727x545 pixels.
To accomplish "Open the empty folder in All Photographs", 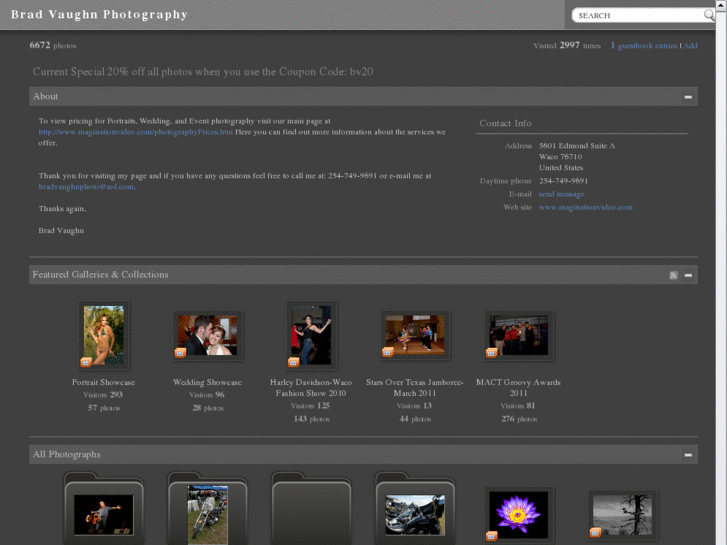I will (x=311, y=512).
